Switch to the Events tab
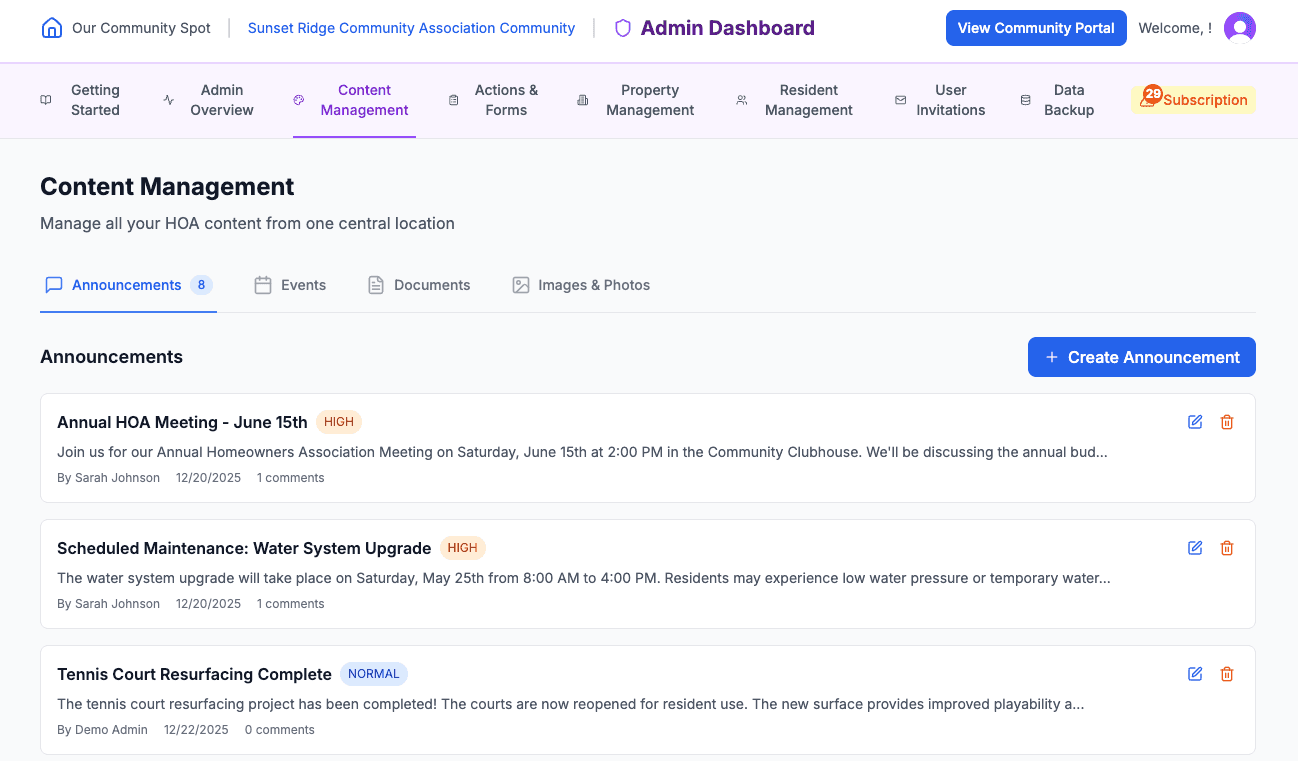1298x761 pixels. [x=290, y=285]
